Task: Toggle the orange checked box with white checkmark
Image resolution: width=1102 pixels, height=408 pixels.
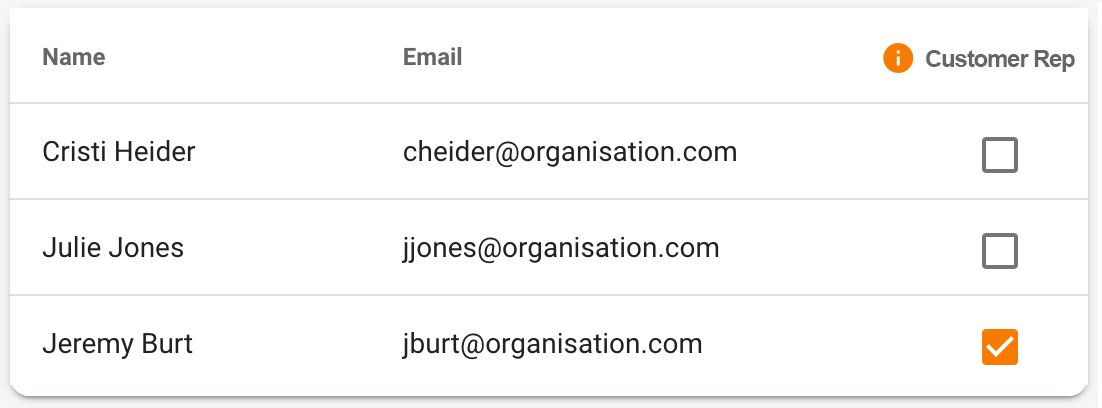Action: tap(999, 347)
